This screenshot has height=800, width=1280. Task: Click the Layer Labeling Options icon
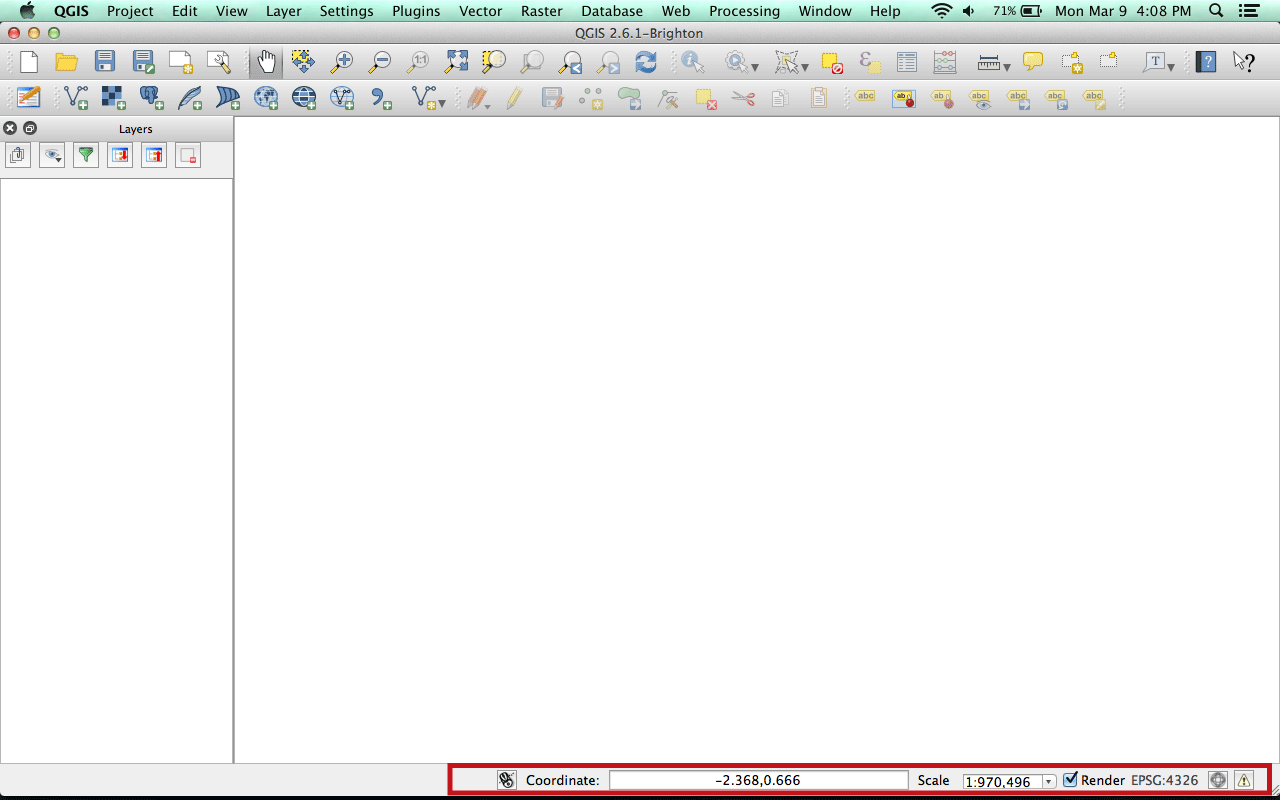(865, 98)
